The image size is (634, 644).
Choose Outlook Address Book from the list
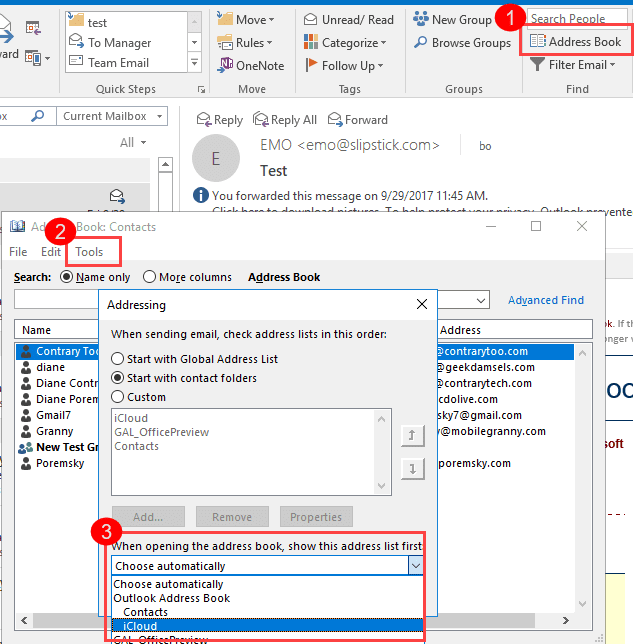(x=267, y=598)
